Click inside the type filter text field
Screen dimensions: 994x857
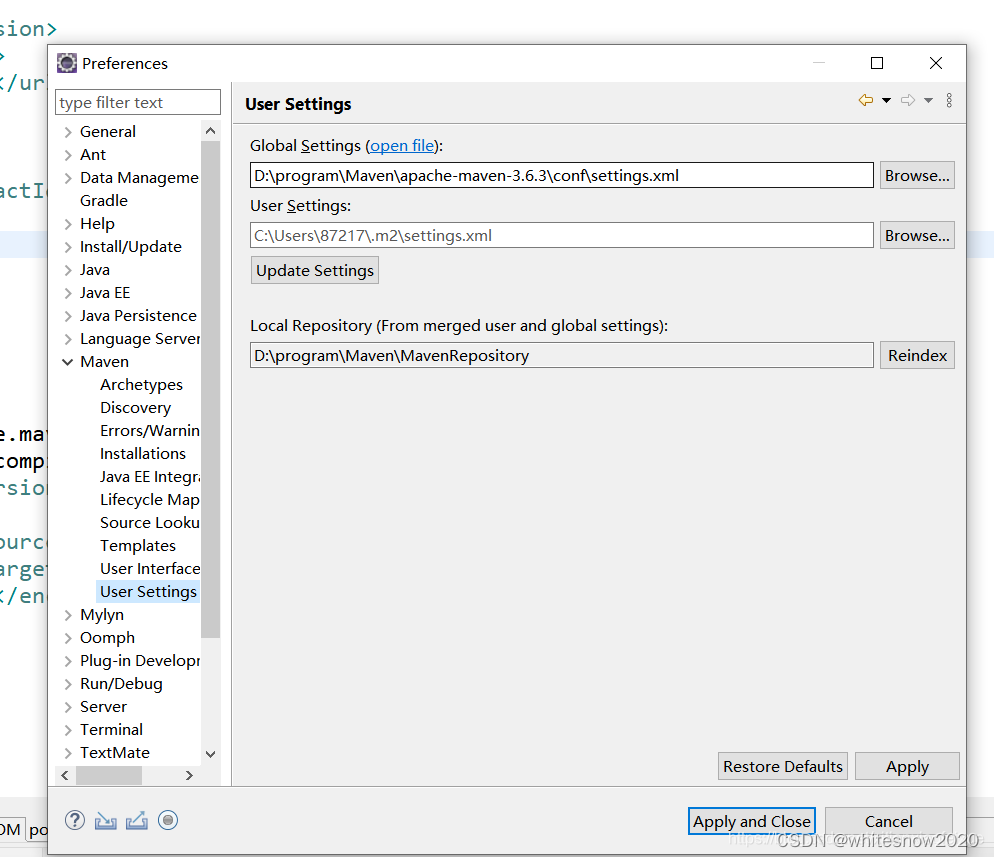coord(137,101)
